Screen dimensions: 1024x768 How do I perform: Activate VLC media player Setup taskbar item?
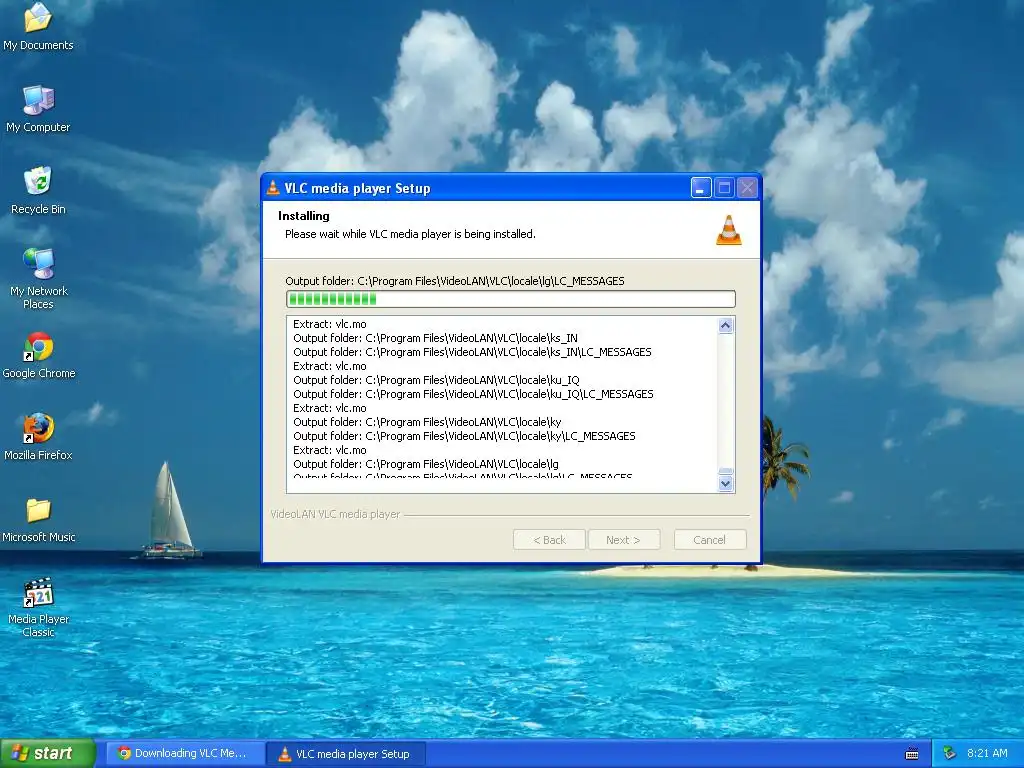click(x=347, y=754)
